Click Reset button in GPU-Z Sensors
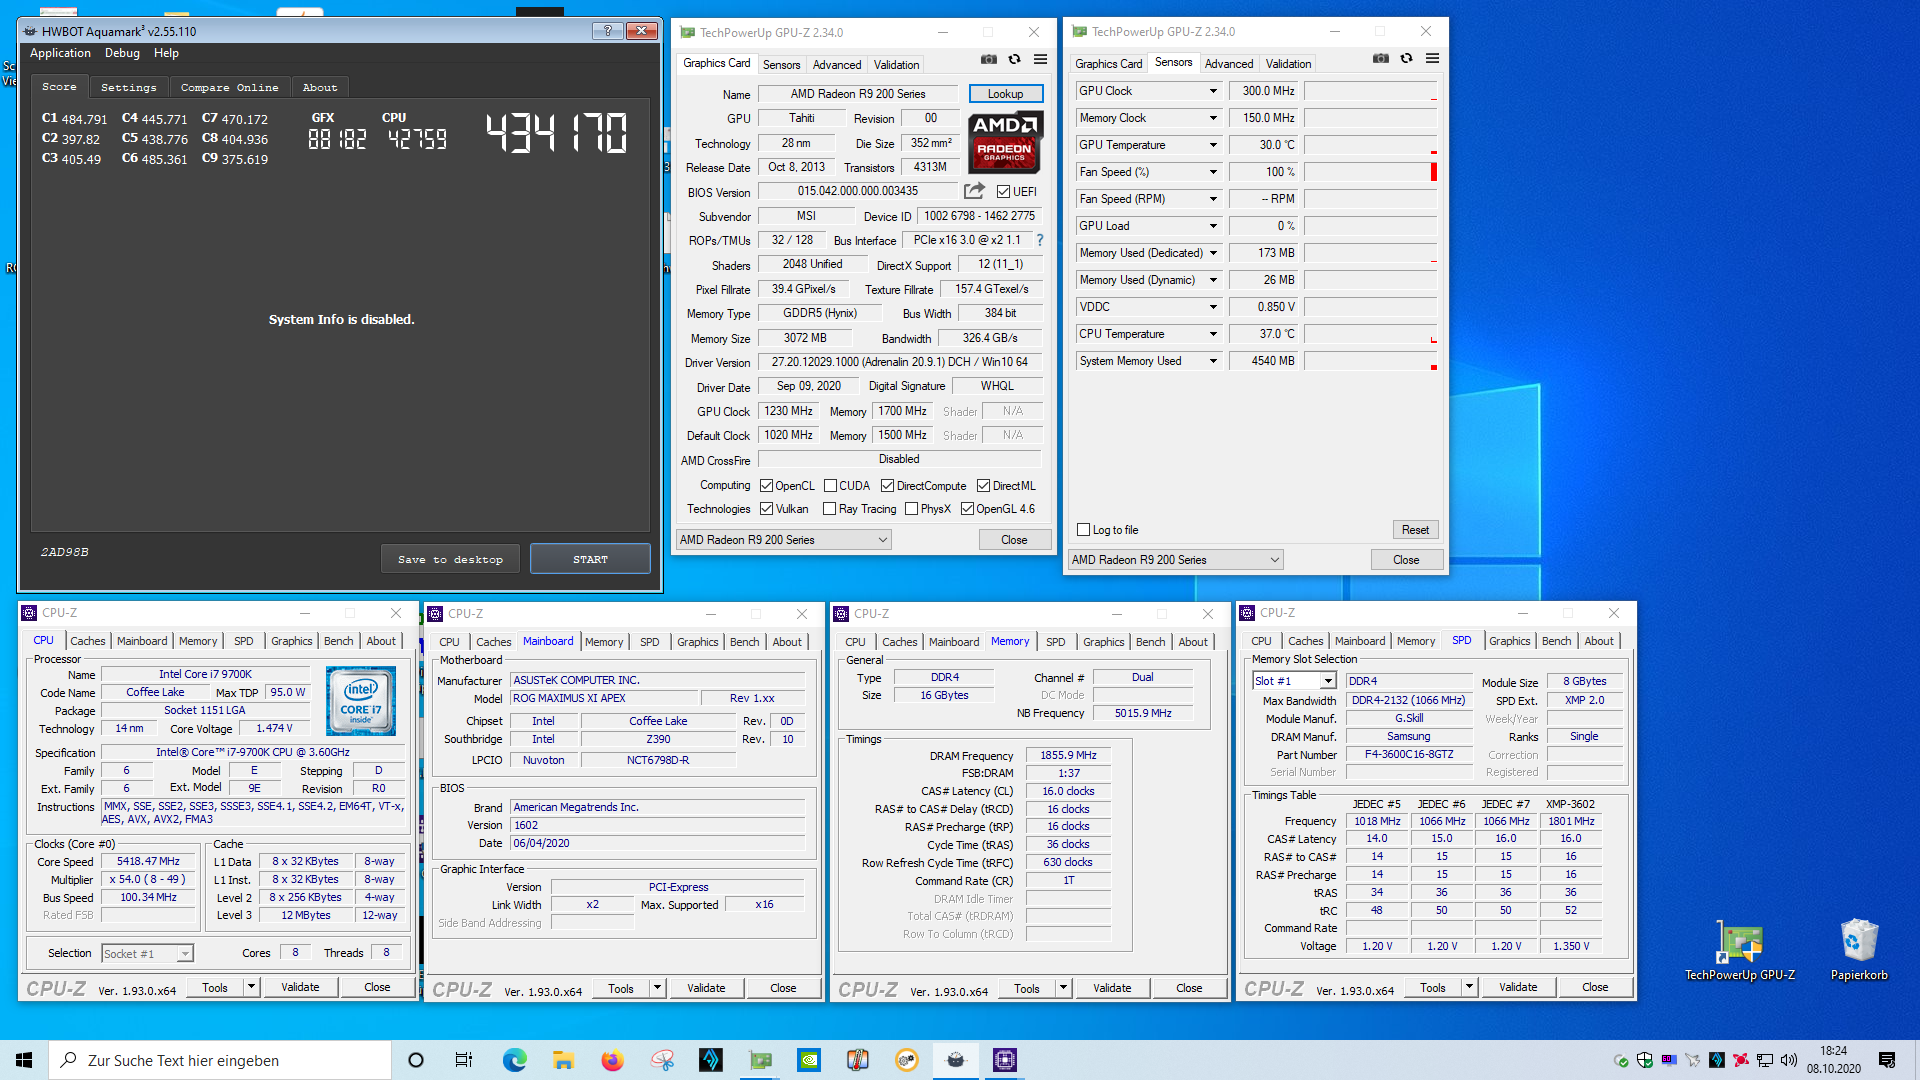This screenshot has height=1080, width=1920. pyautogui.click(x=1415, y=530)
